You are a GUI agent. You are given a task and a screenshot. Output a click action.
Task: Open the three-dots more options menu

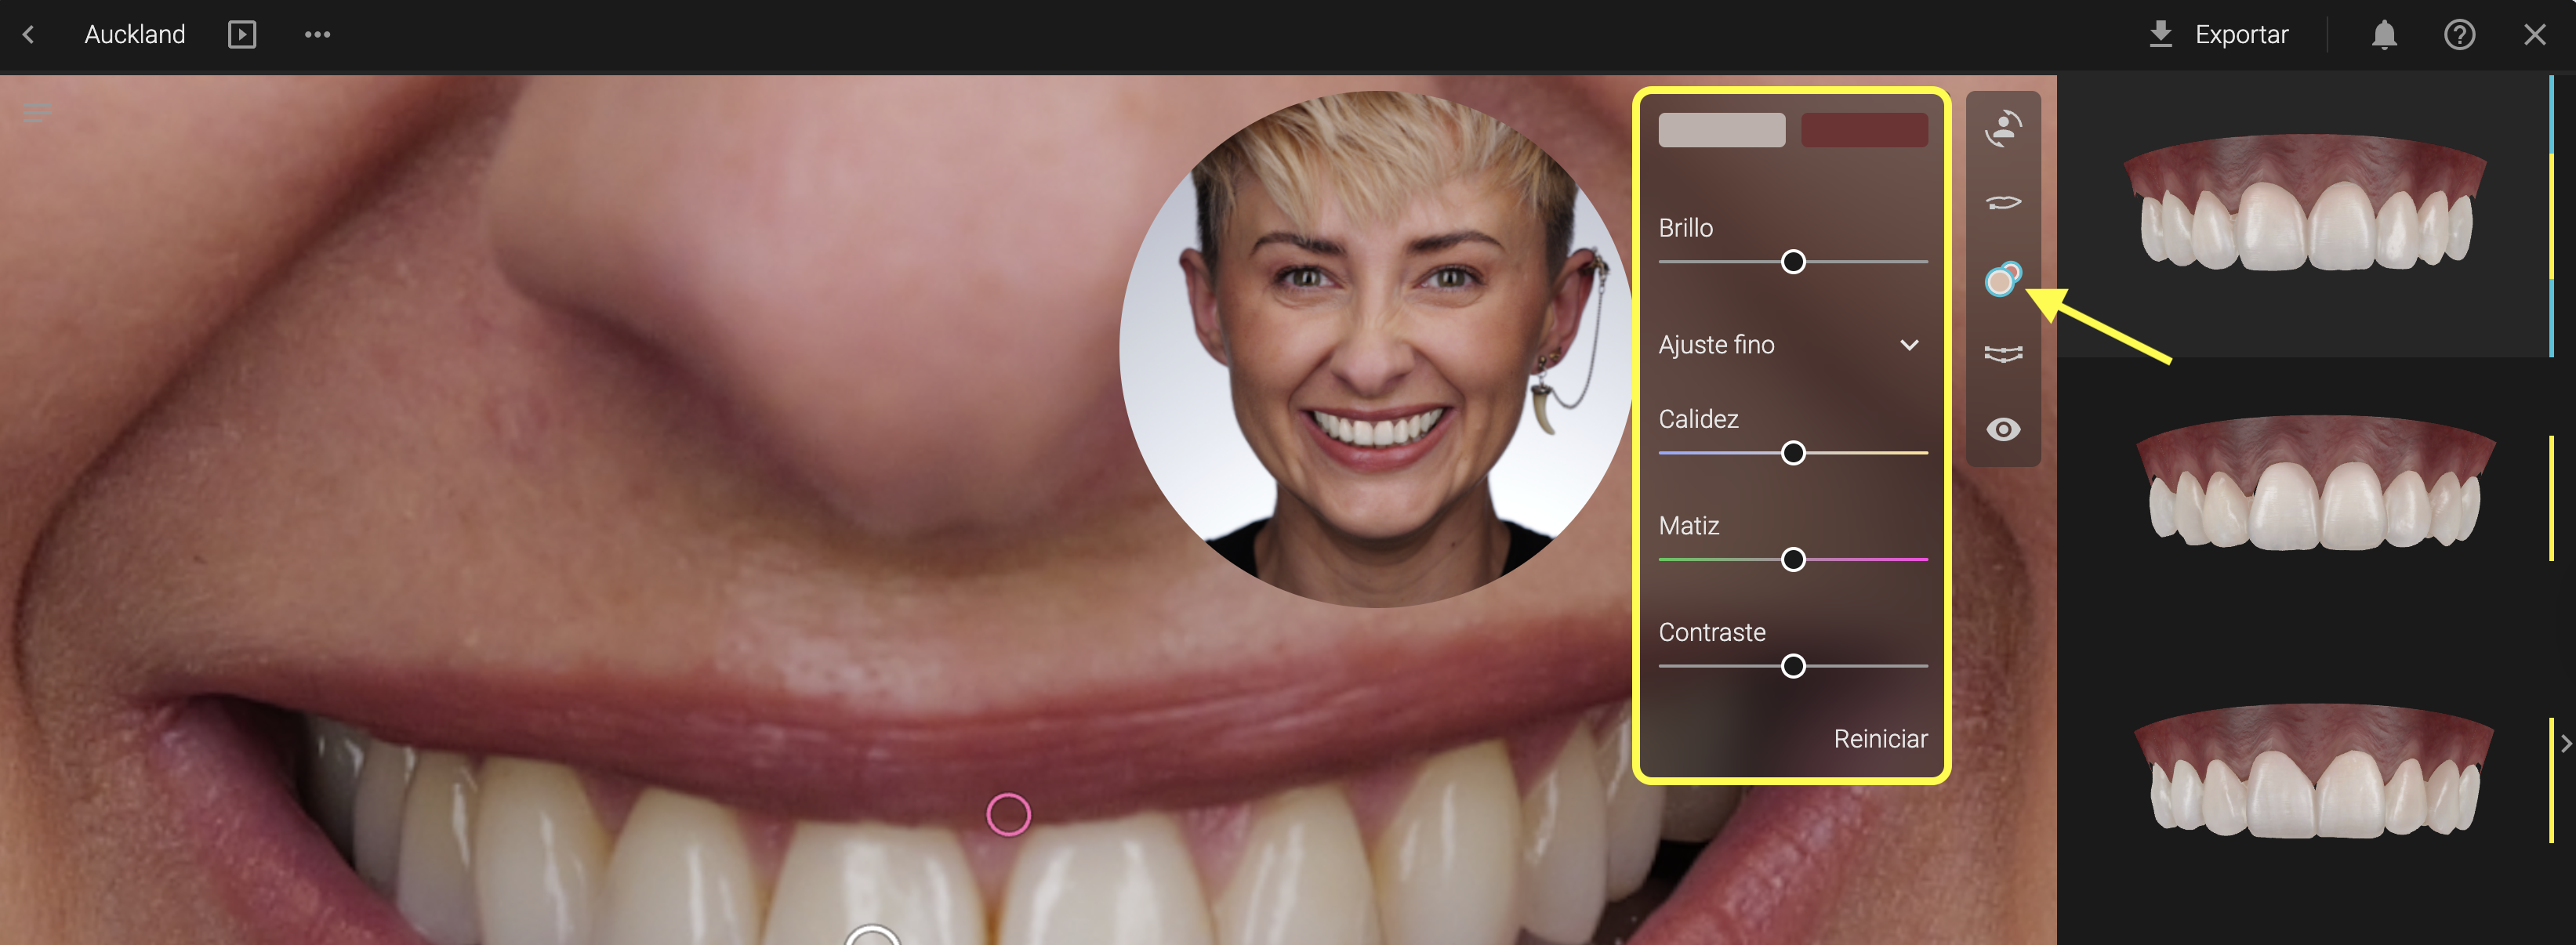click(x=317, y=35)
